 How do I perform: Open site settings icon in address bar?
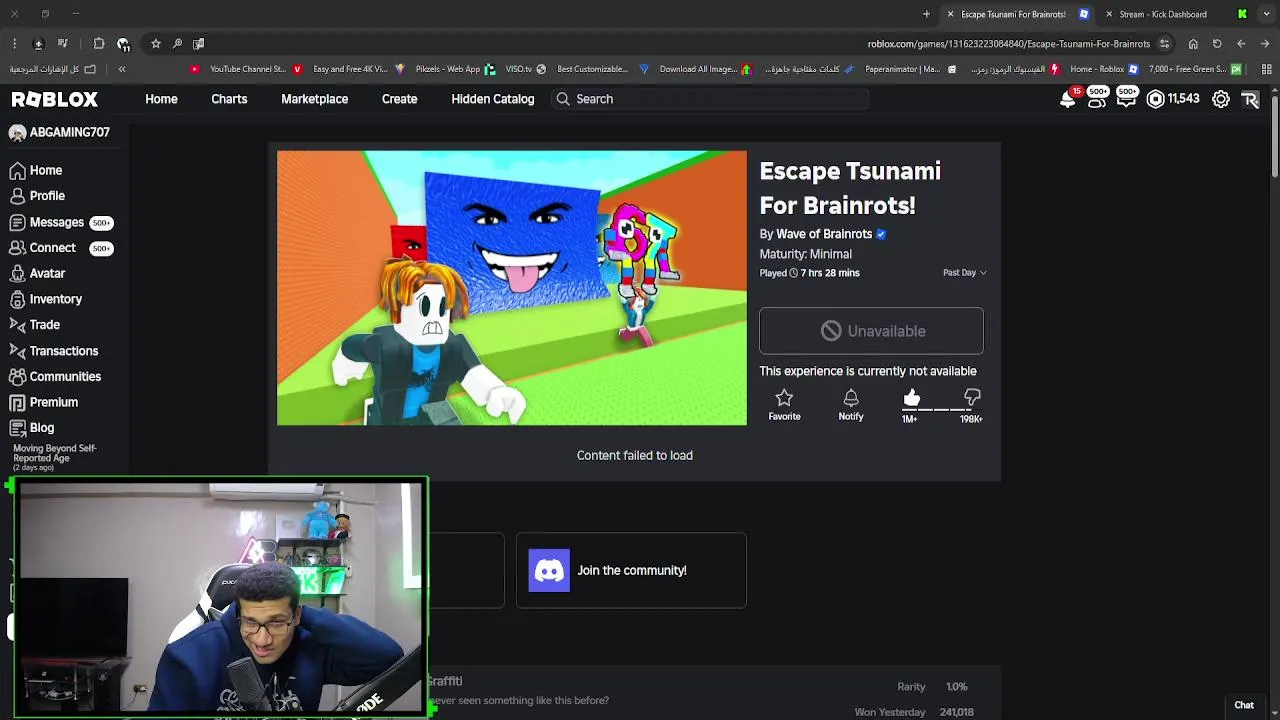tap(1164, 44)
